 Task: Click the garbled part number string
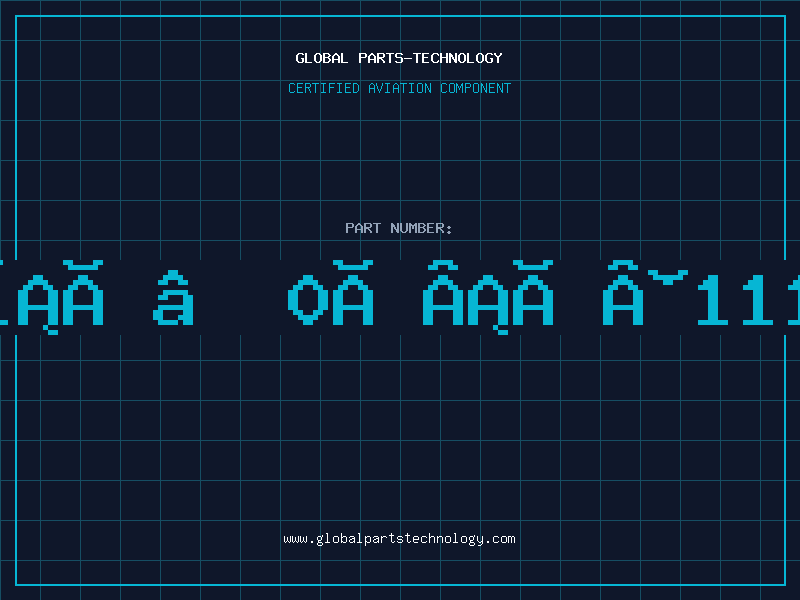(x=400, y=297)
